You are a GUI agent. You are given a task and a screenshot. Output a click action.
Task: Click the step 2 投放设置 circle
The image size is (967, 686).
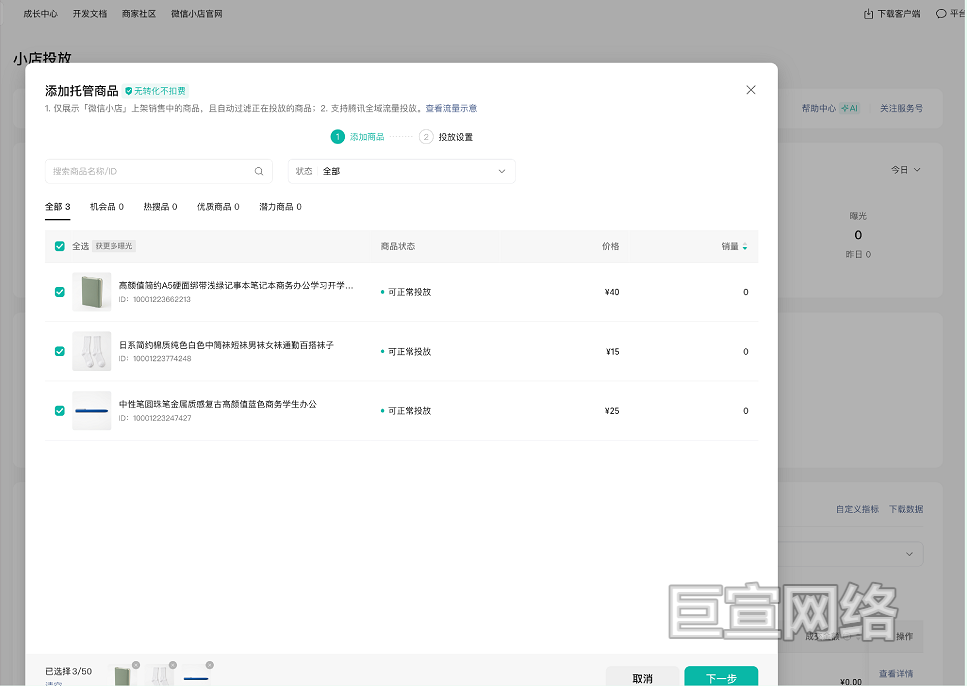coord(426,137)
